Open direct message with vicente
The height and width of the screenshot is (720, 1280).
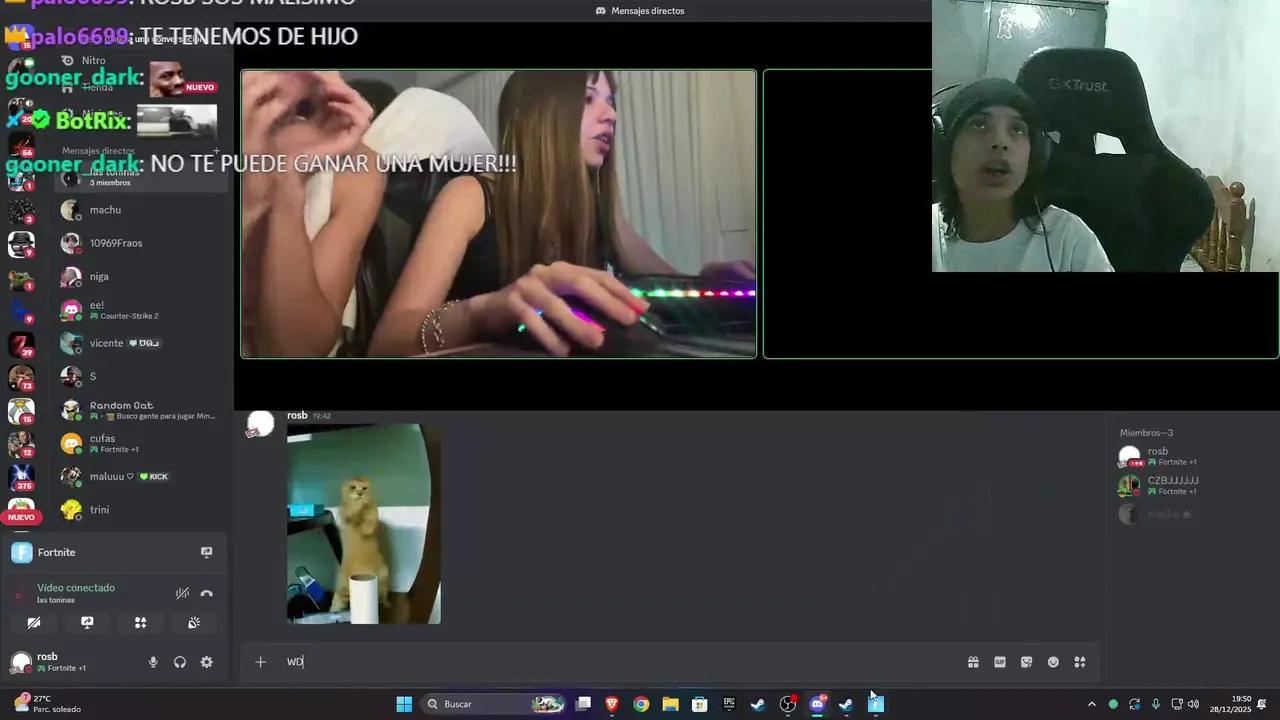[x=141, y=343]
